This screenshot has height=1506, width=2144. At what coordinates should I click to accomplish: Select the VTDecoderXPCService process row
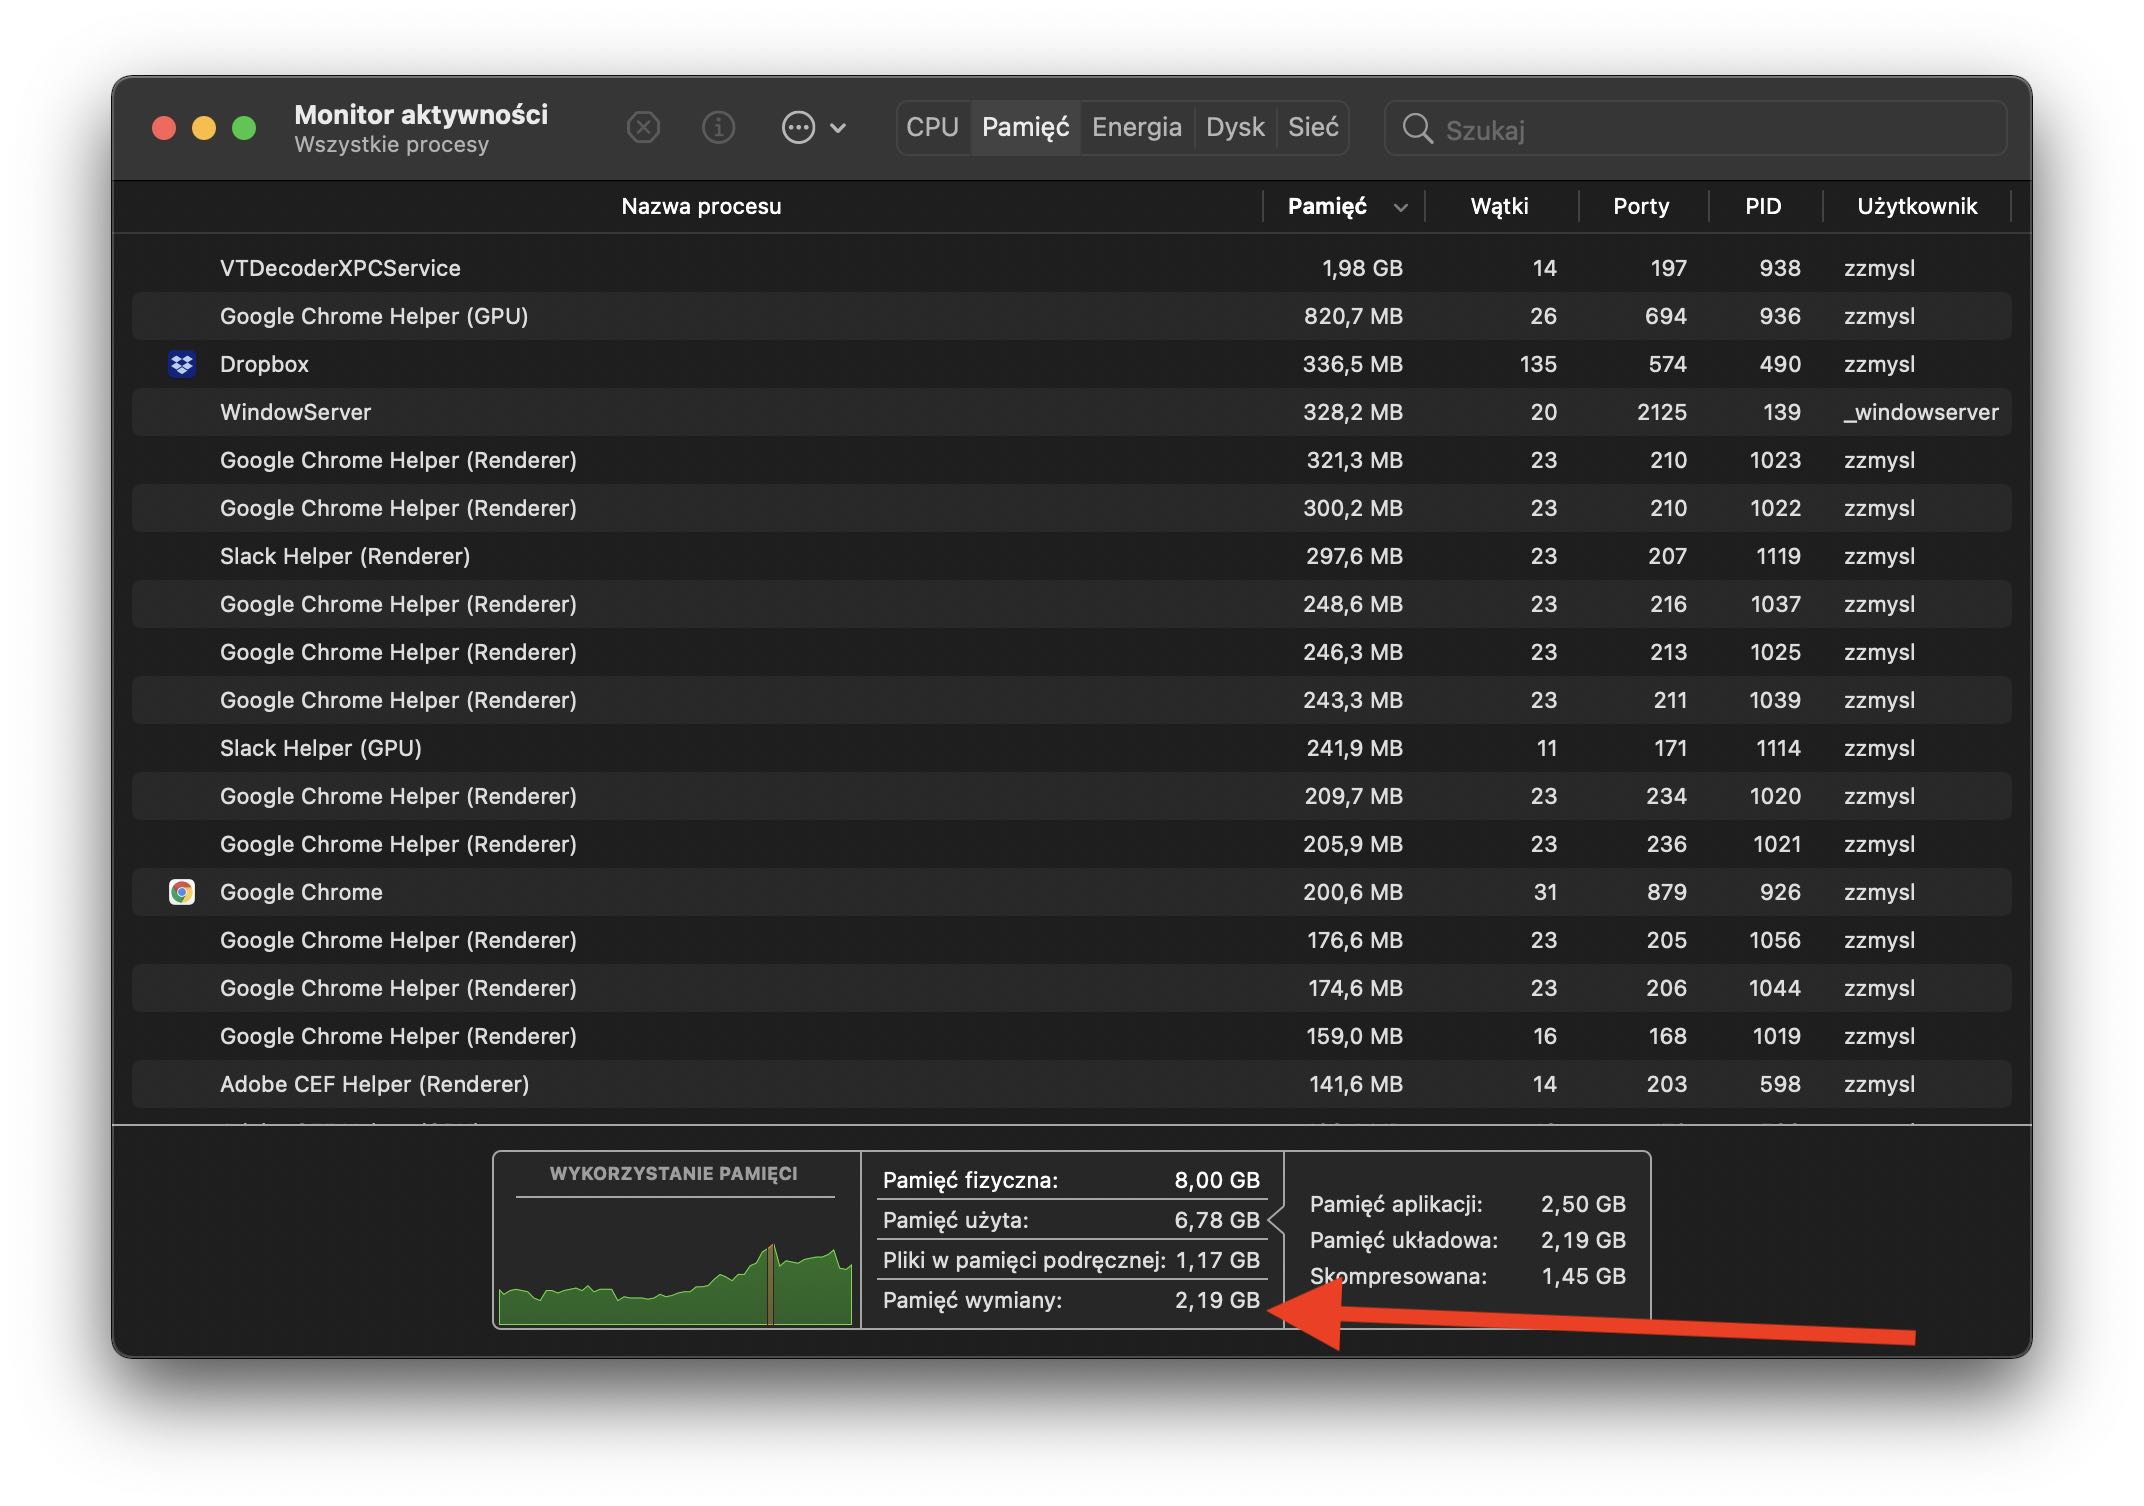(1072, 268)
